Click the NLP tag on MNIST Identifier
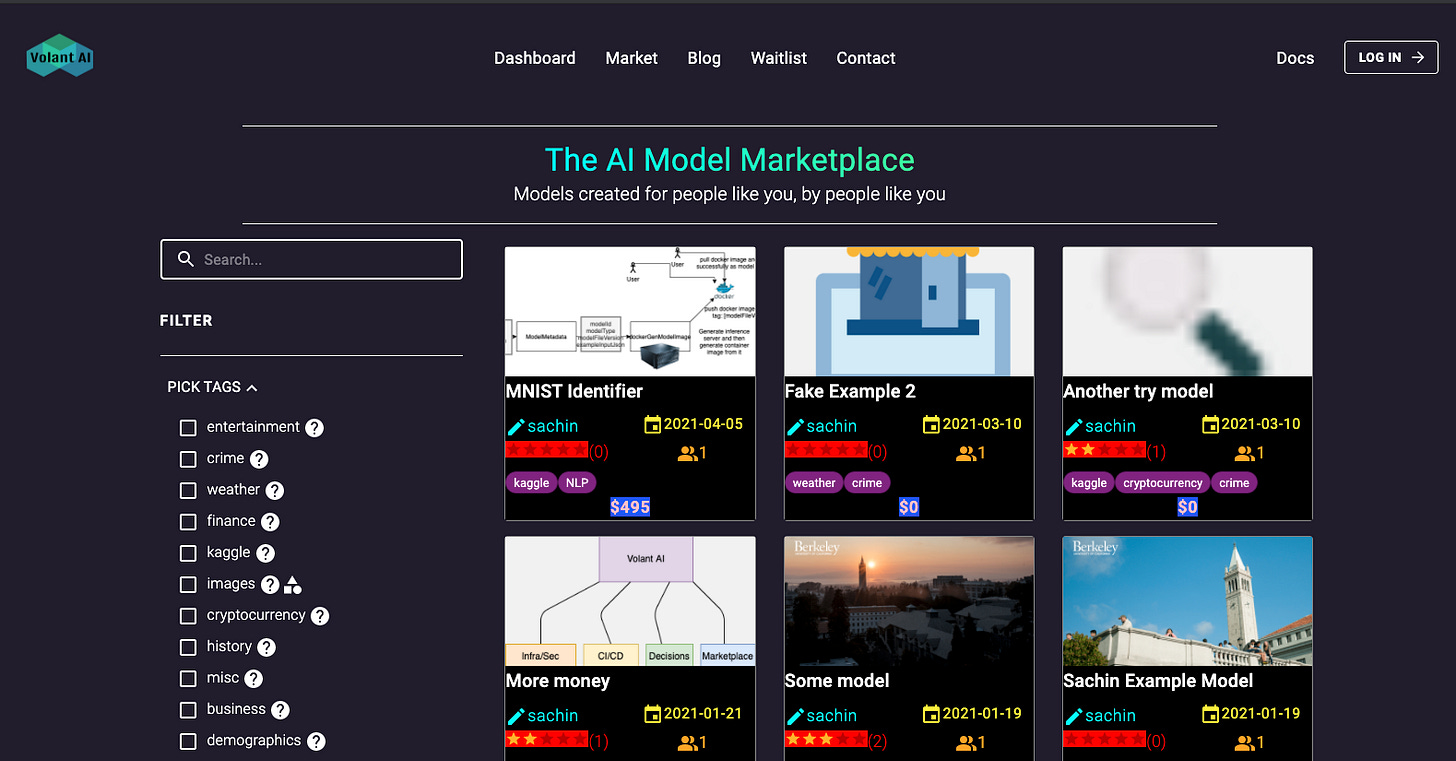Screen dimensions: 1456x761 (577, 483)
